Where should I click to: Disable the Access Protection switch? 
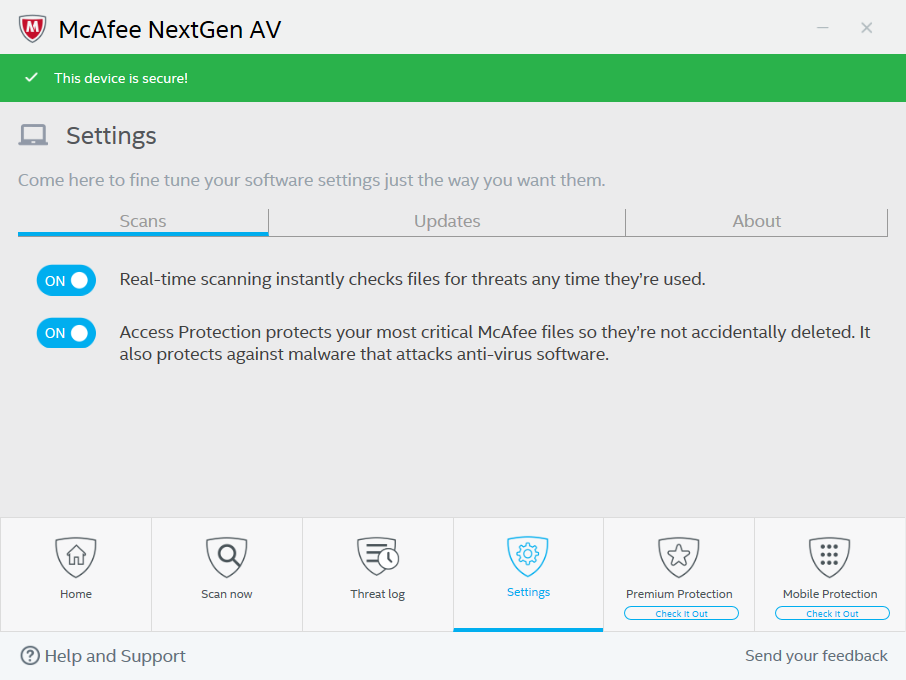(66, 333)
